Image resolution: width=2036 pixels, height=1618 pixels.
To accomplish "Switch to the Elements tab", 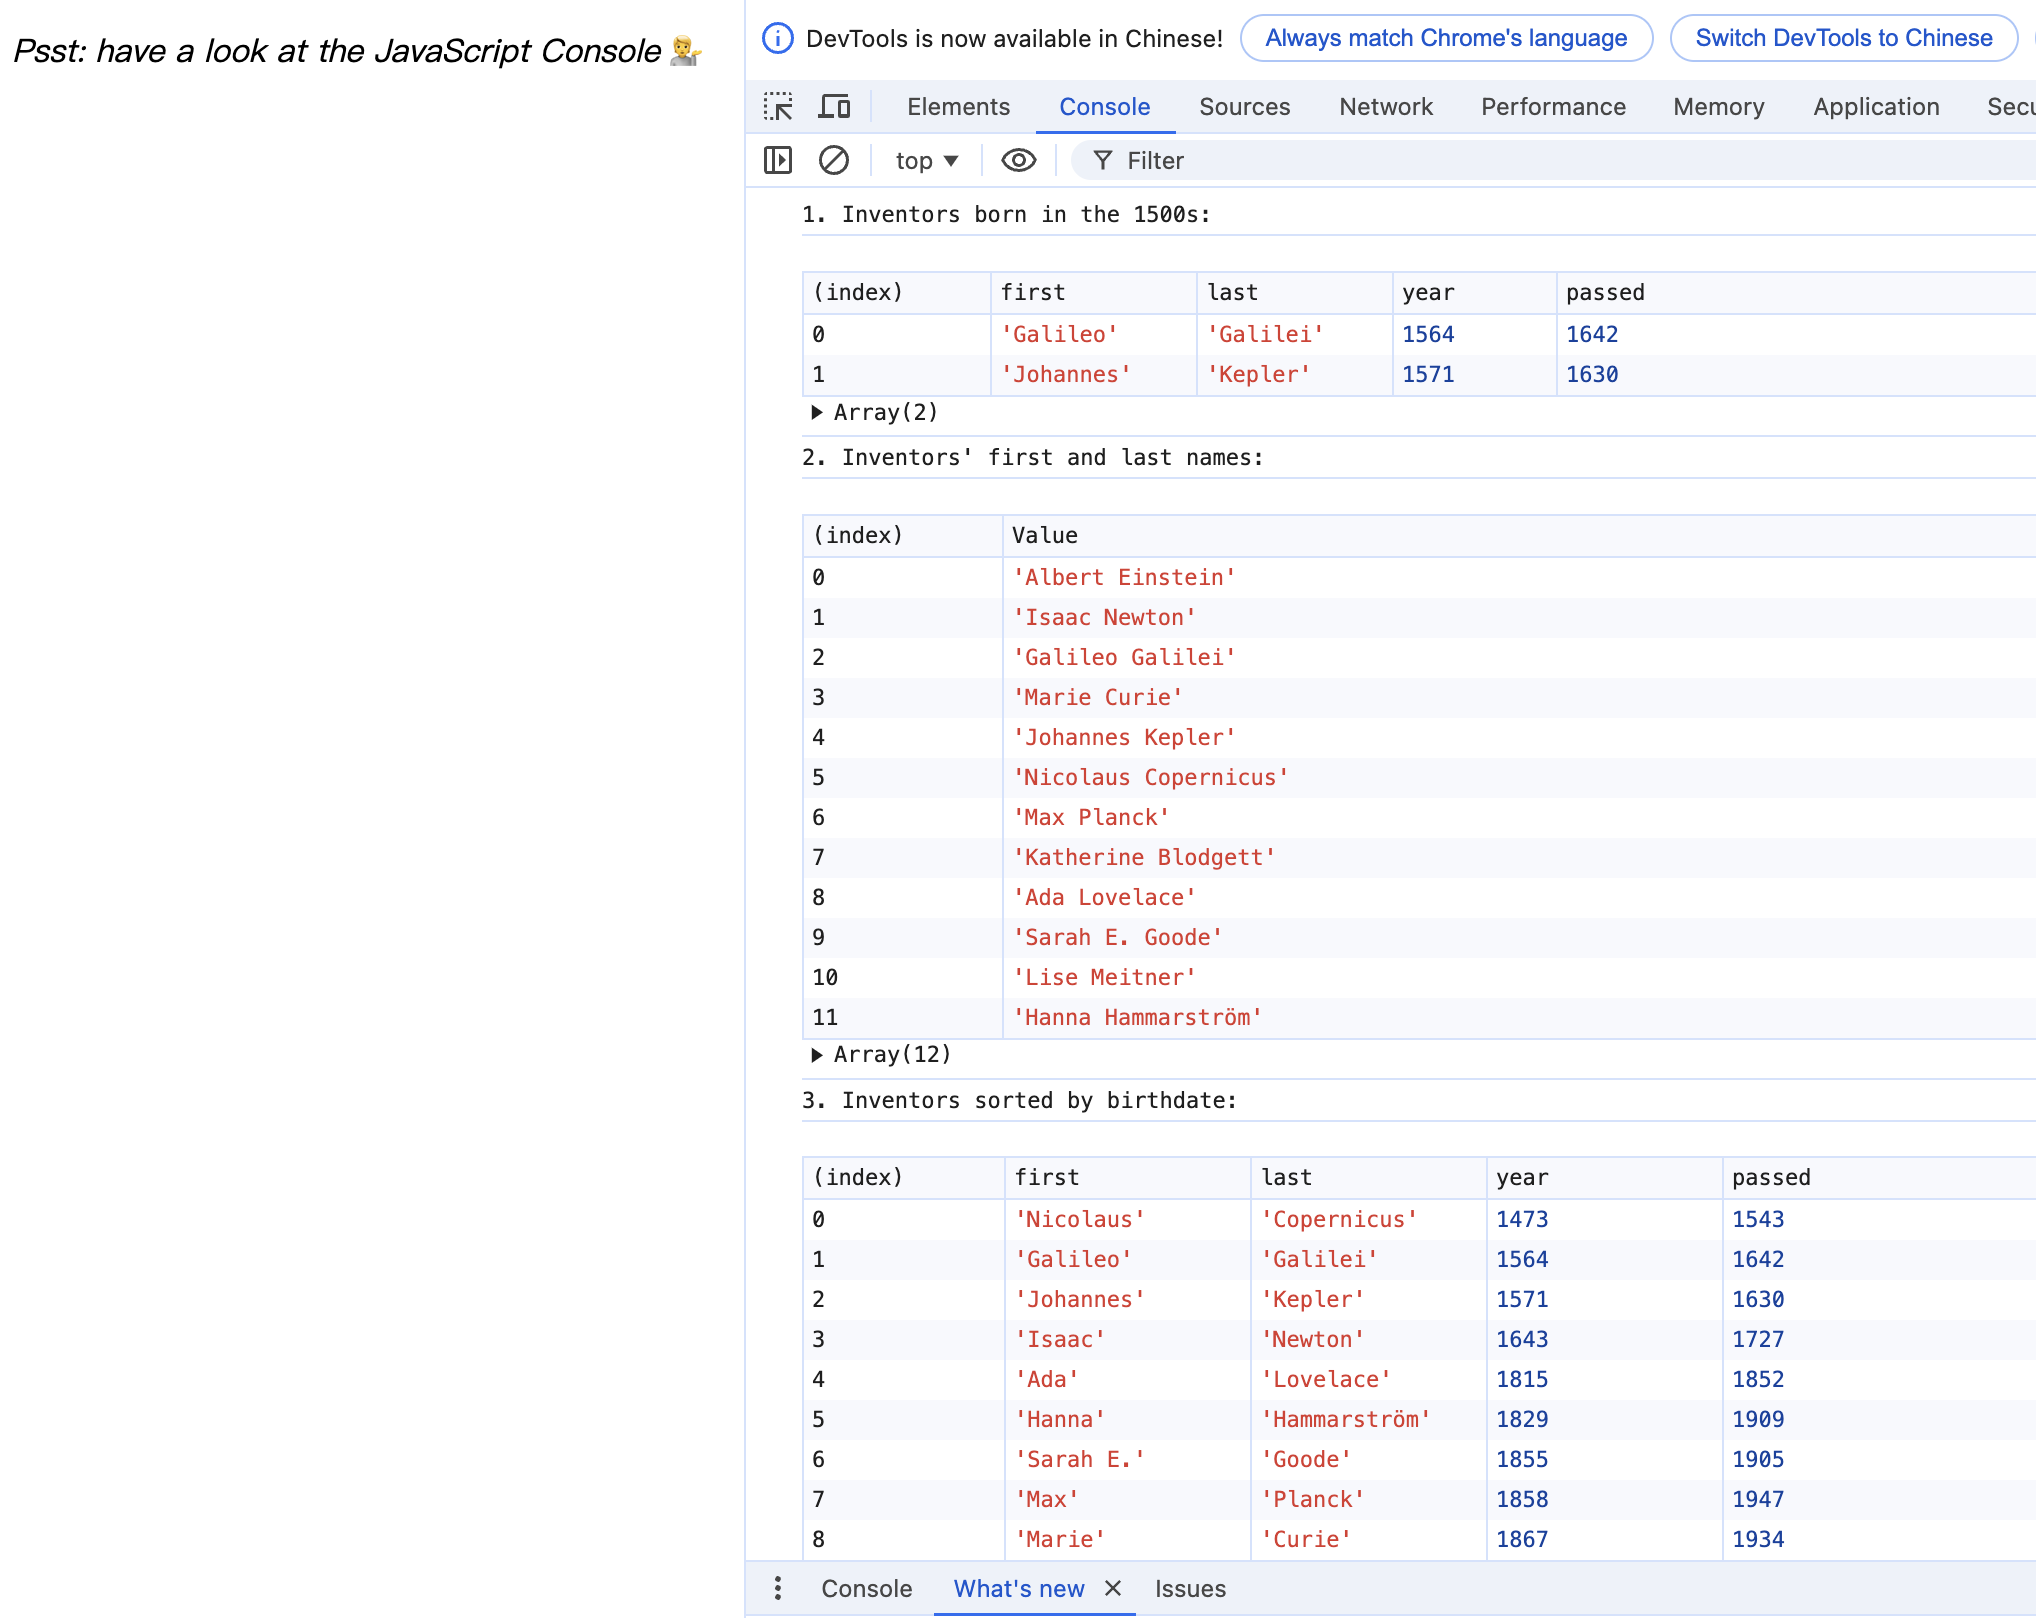I will tap(958, 106).
